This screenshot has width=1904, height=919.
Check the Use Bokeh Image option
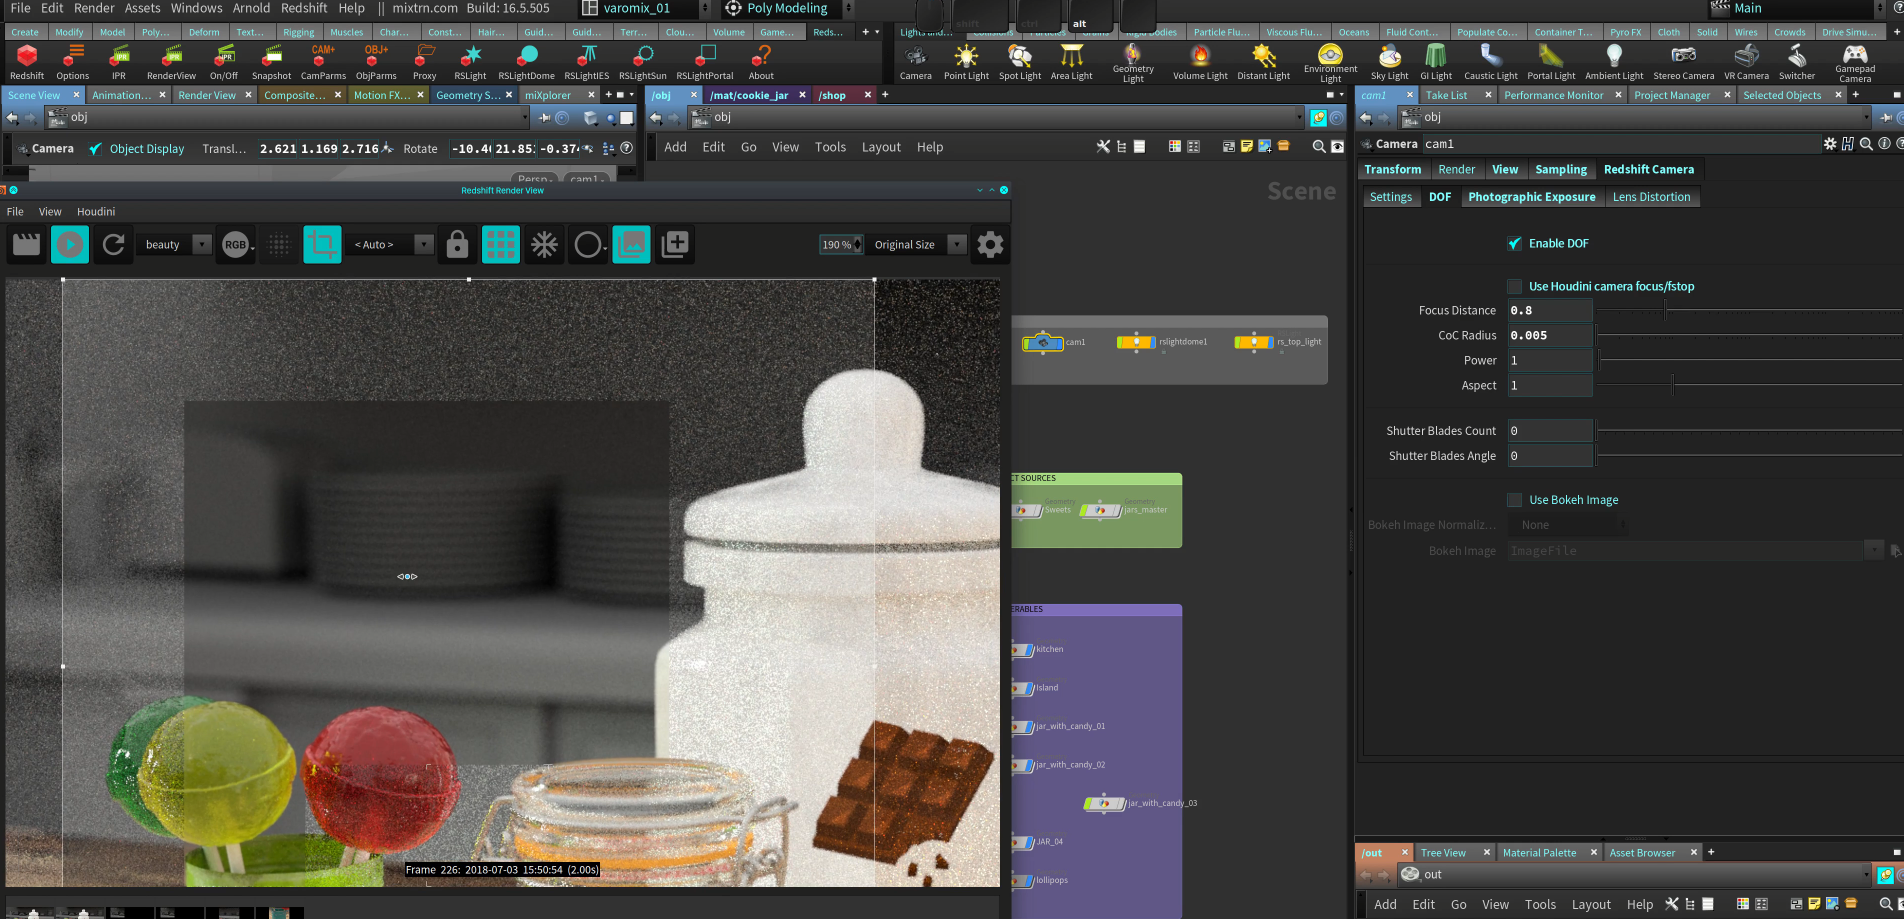pos(1514,500)
